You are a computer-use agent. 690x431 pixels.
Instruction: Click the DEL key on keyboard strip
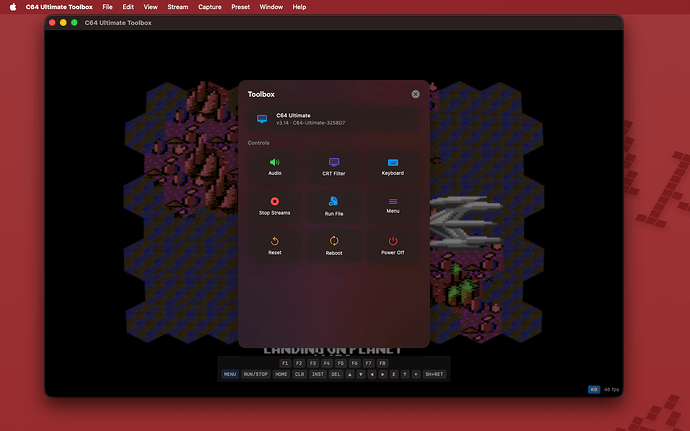click(x=336, y=374)
